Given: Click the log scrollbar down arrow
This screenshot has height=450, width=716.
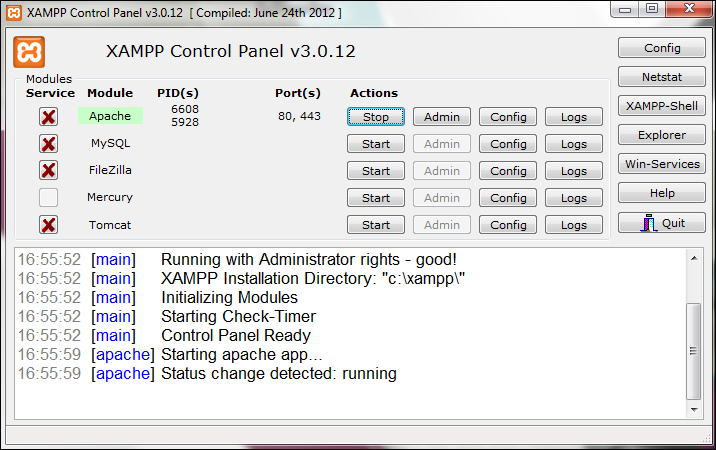Looking at the screenshot, I should point(694,409).
